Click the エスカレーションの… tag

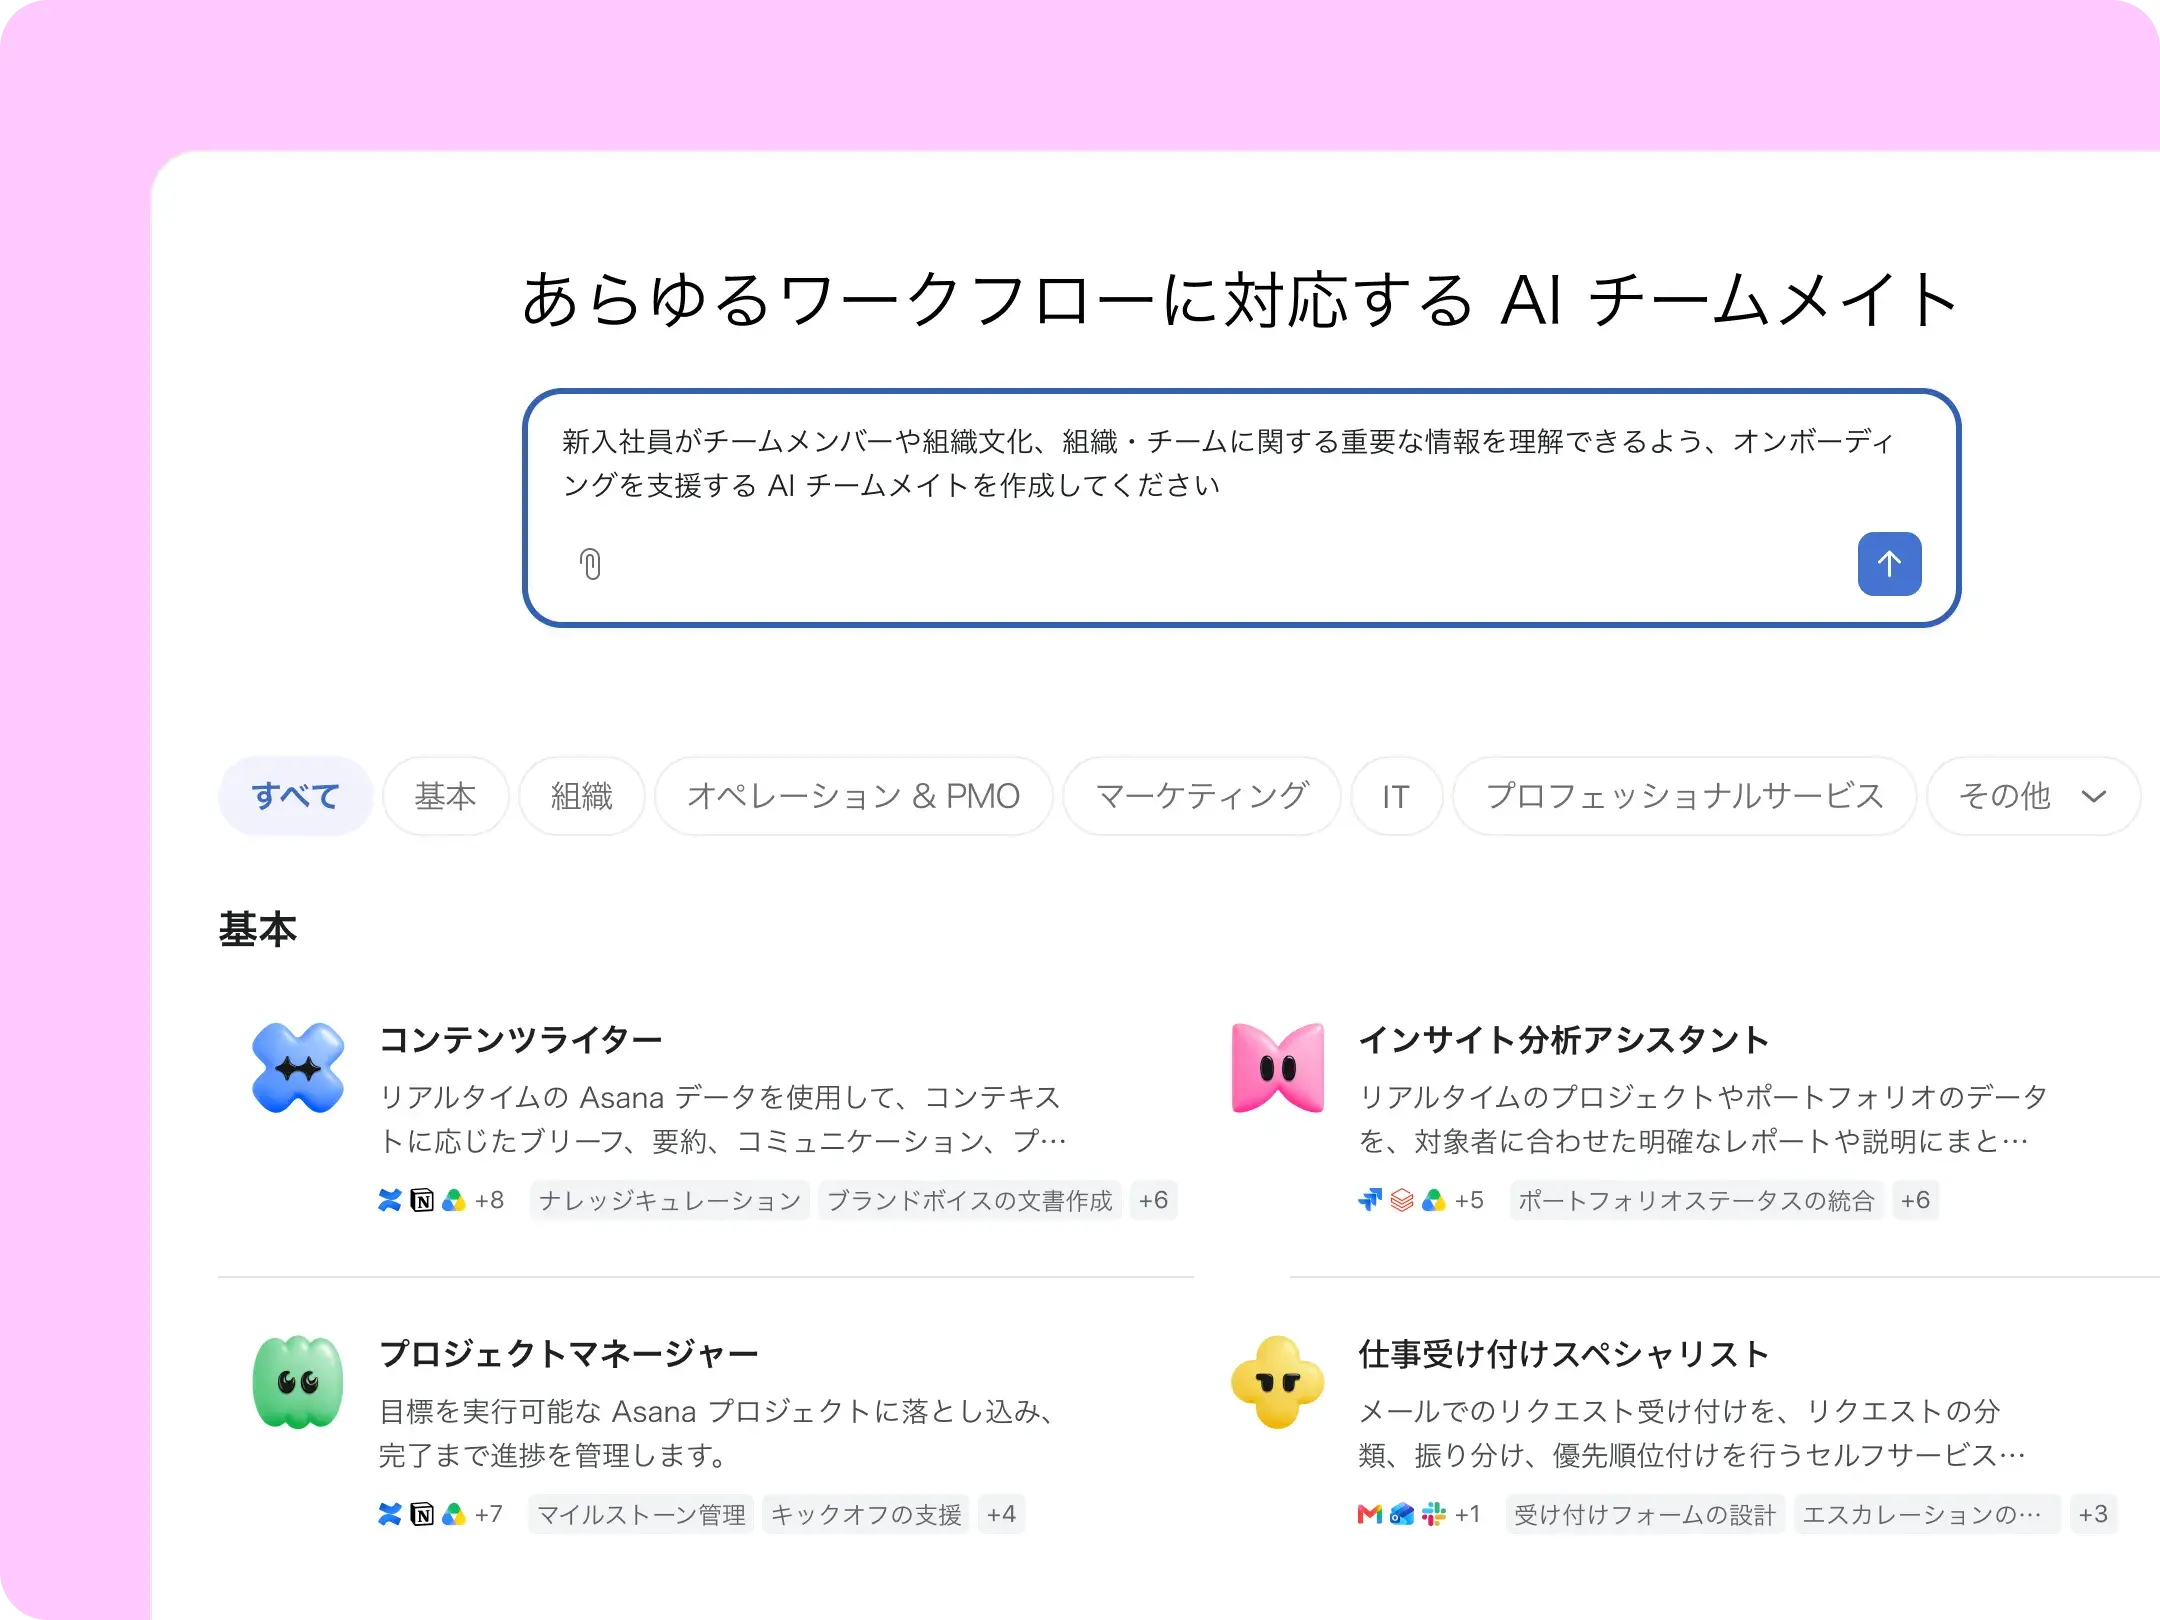coord(1926,1514)
